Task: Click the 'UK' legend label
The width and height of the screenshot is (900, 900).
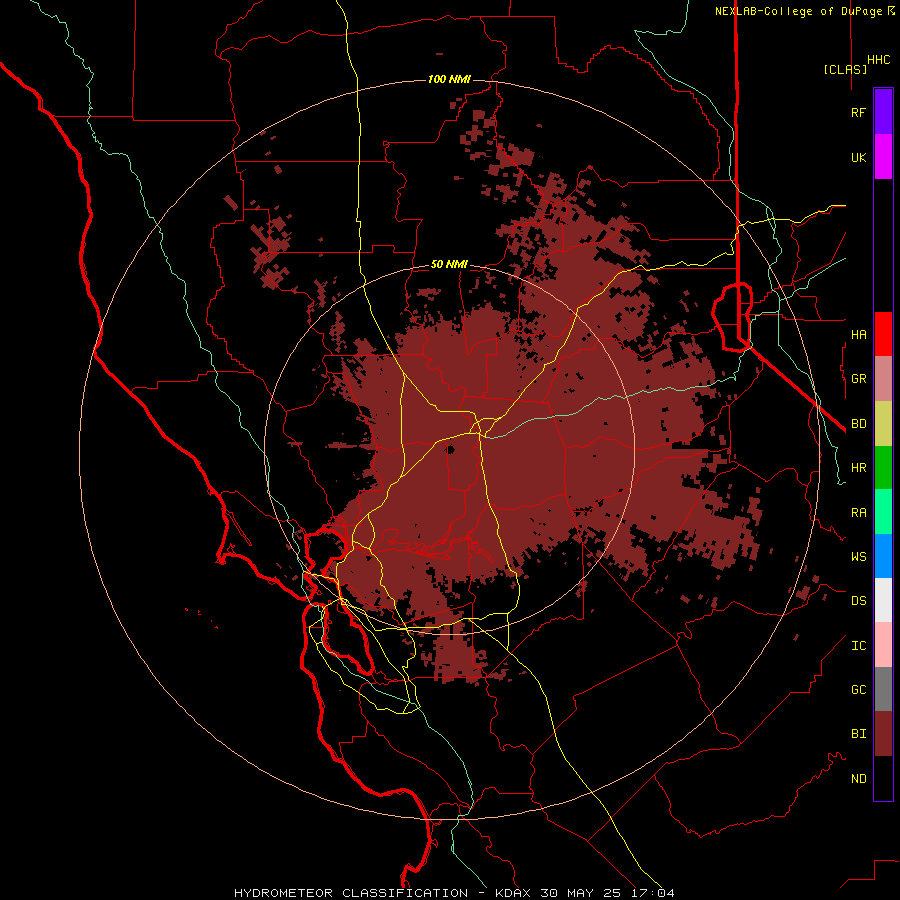Action: pos(858,157)
